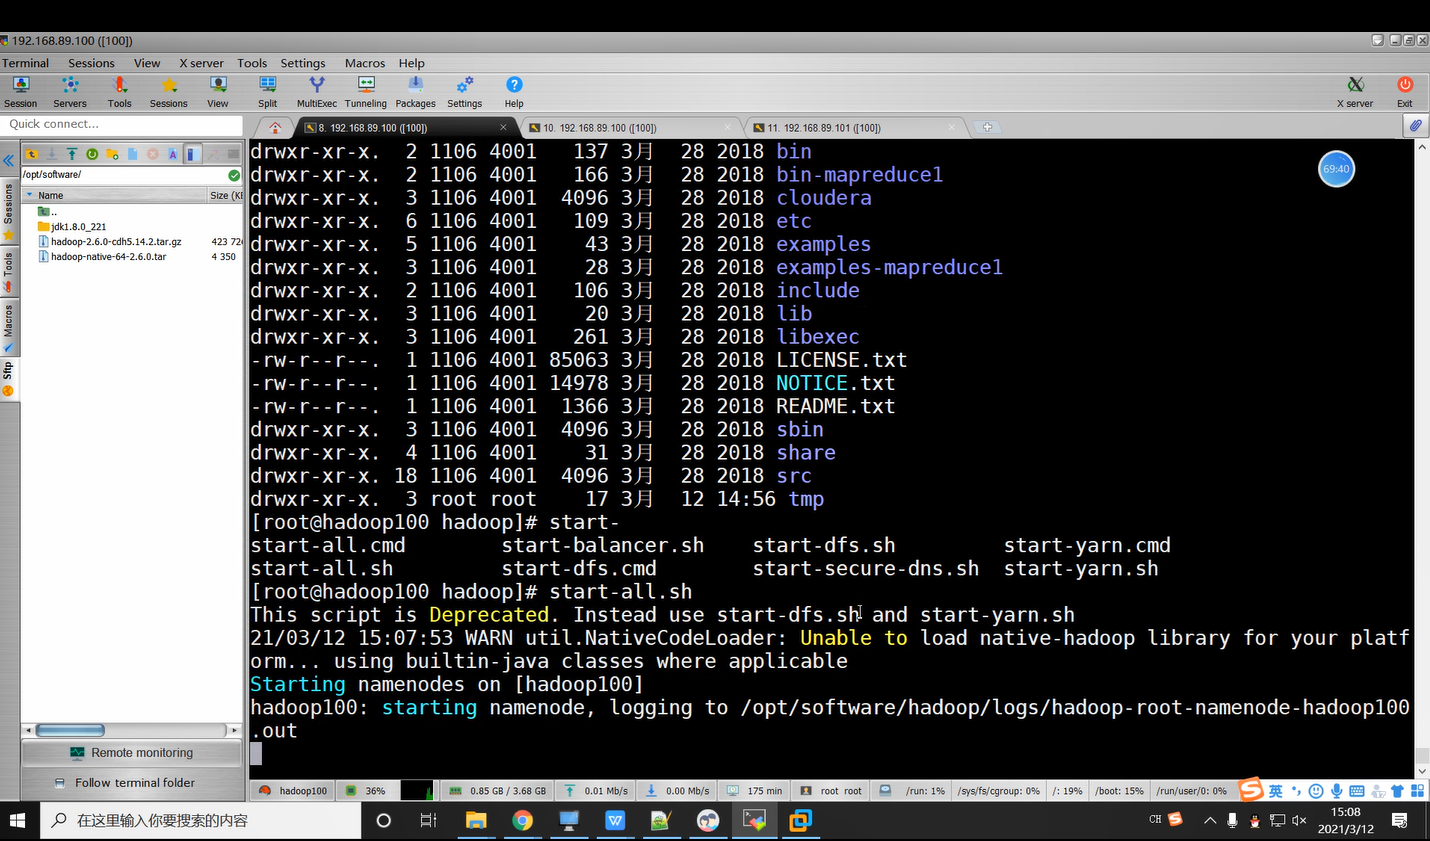Open the Terminal menu
Image resolution: width=1430 pixels, height=841 pixels.
[25, 63]
